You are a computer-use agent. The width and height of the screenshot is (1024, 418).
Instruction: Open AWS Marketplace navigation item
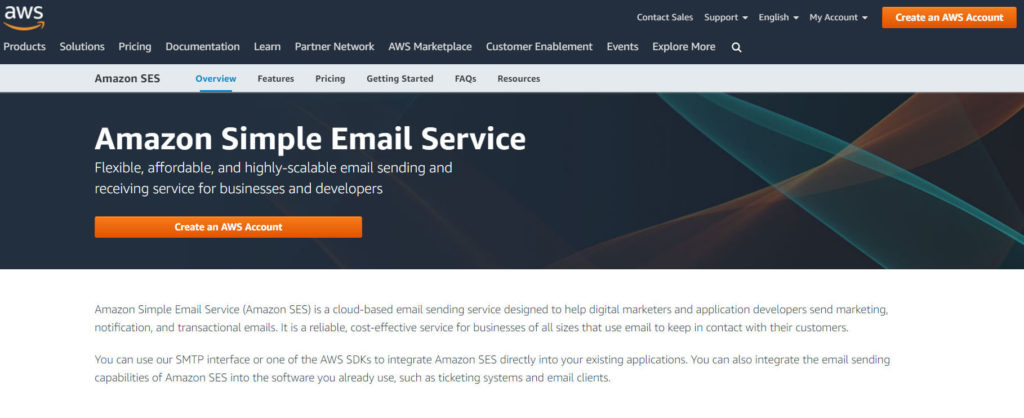(x=431, y=46)
